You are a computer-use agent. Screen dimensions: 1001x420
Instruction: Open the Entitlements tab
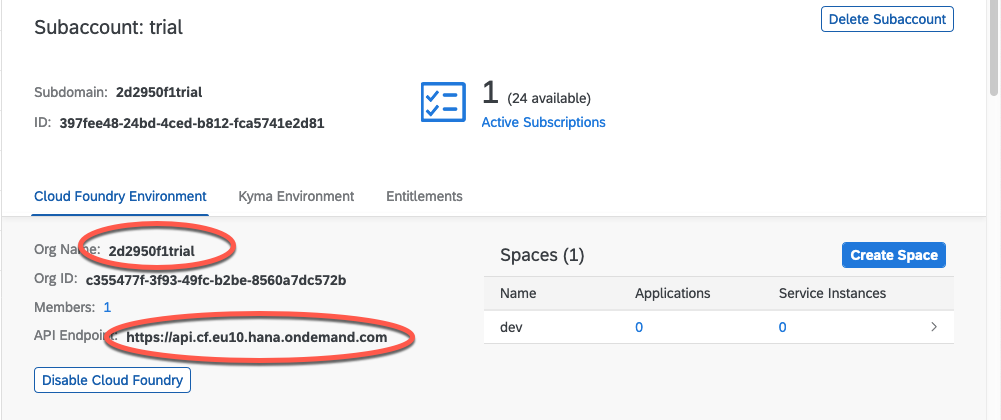424,196
